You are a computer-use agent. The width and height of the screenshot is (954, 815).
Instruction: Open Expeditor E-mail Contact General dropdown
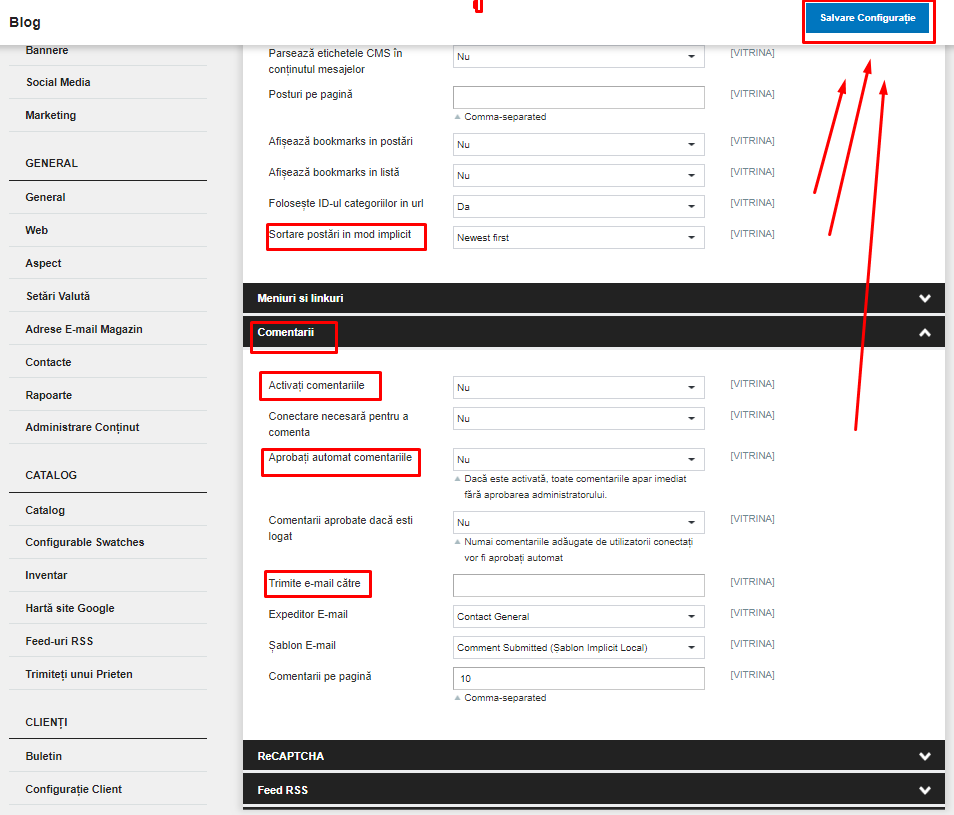(x=579, y=617)
